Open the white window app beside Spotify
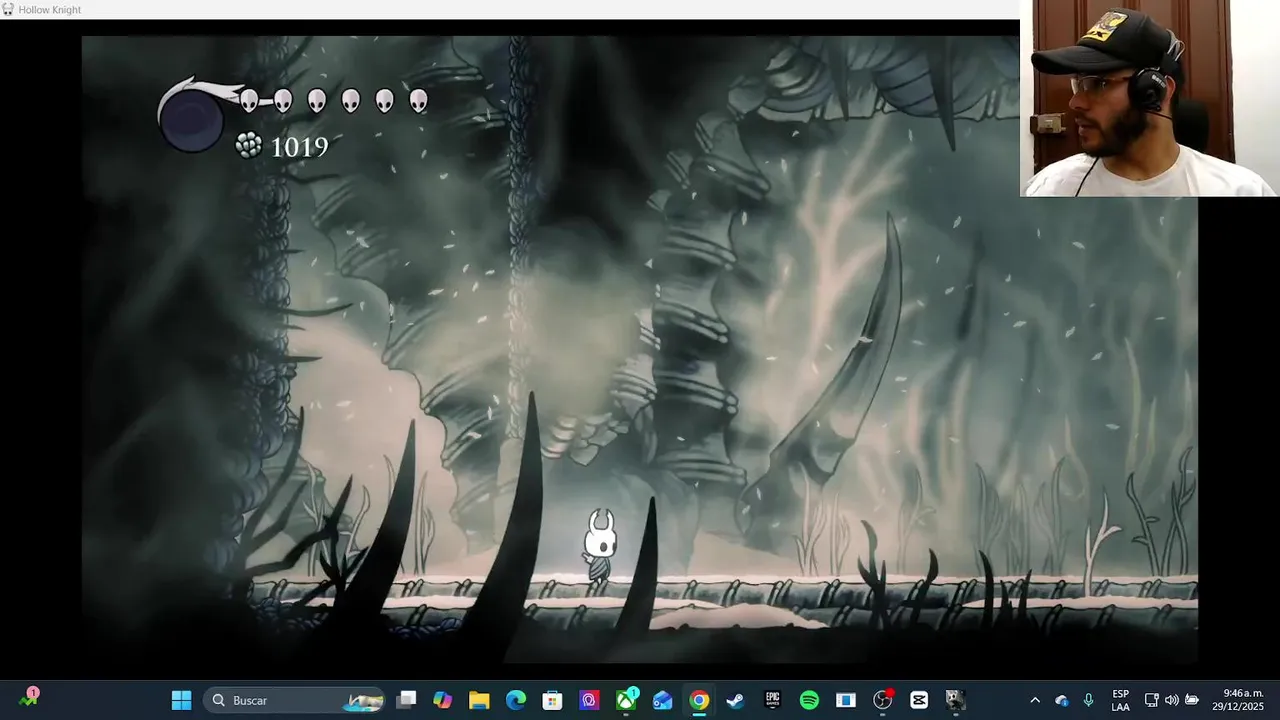Image resolution: width=1280 pixels, height=720 pixels. (x=845, y=700)
